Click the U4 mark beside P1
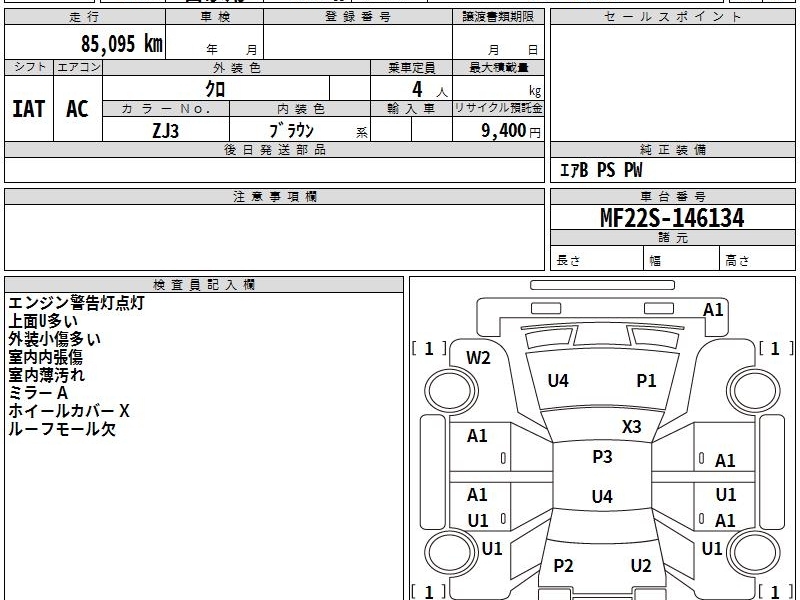 point(558,381)
